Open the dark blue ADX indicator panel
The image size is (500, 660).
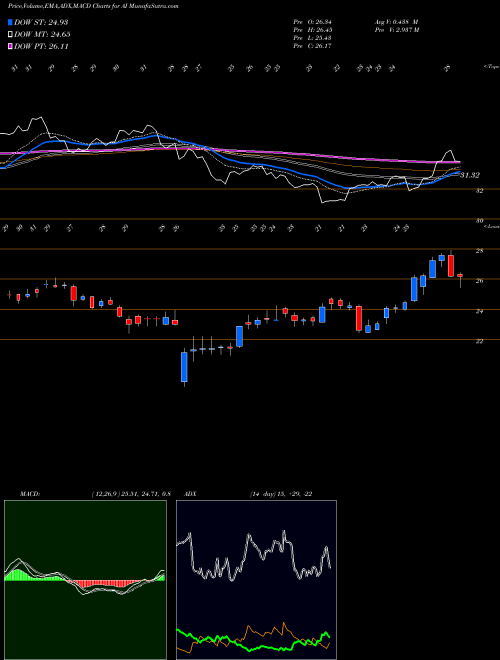[256, 580]
